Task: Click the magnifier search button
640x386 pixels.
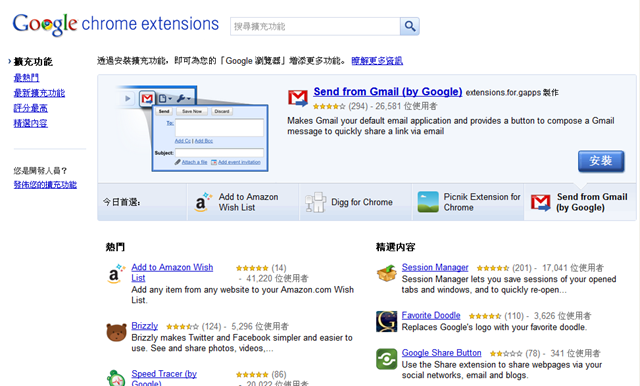Action: click(409, 27)
